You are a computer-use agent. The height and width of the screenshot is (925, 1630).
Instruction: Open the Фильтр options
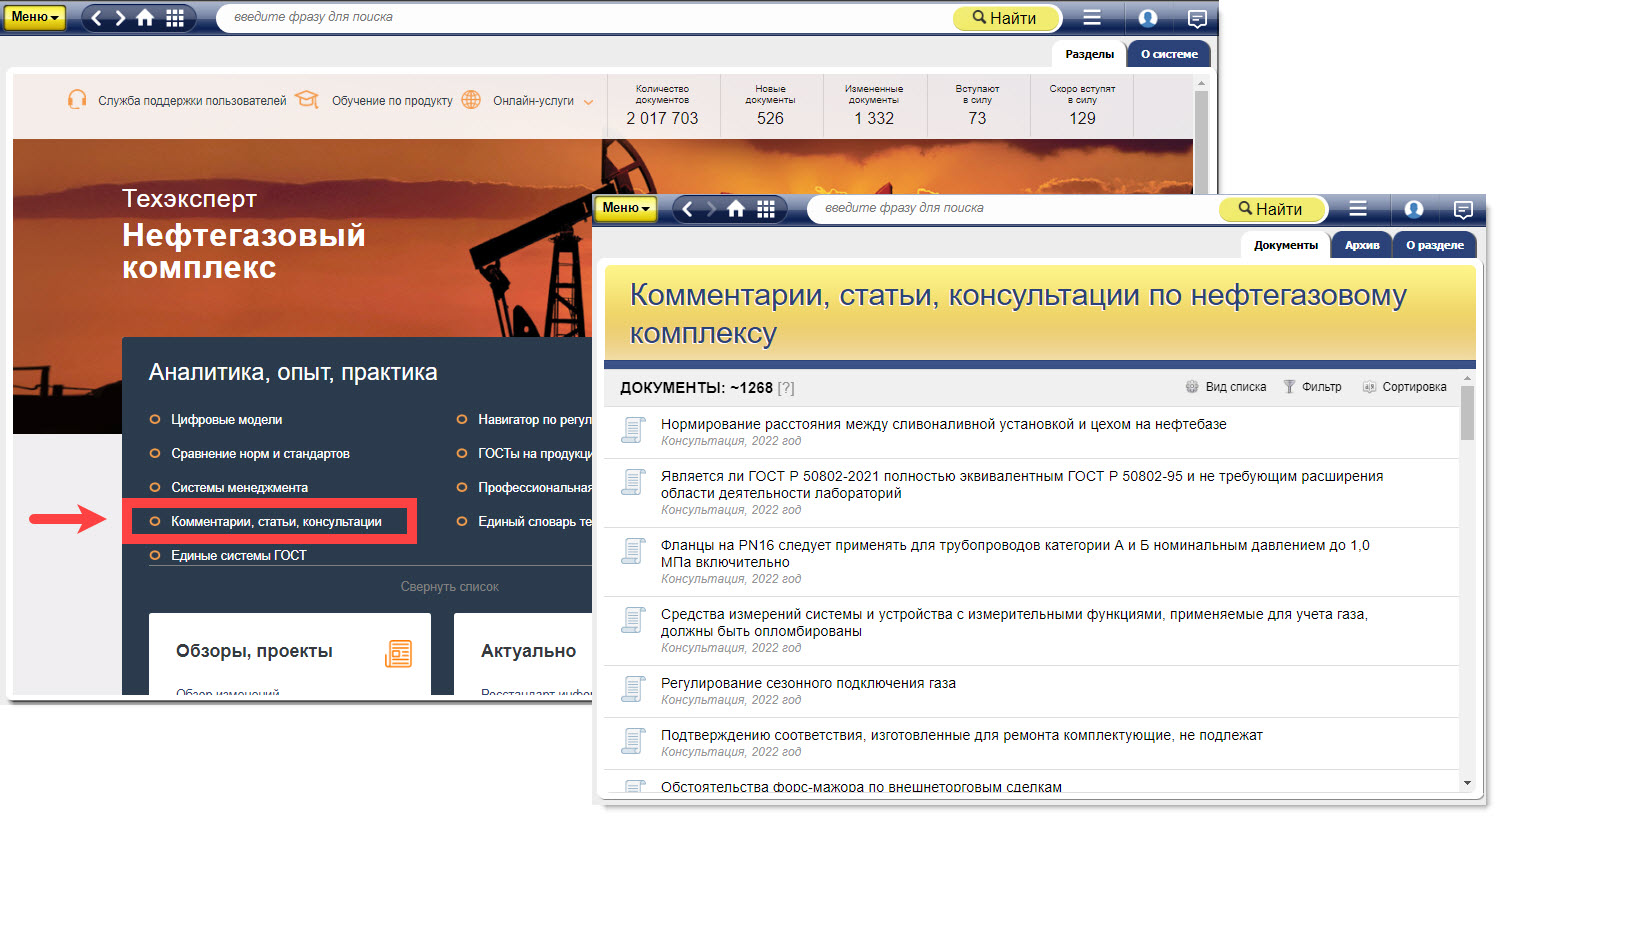(1313, 387)
